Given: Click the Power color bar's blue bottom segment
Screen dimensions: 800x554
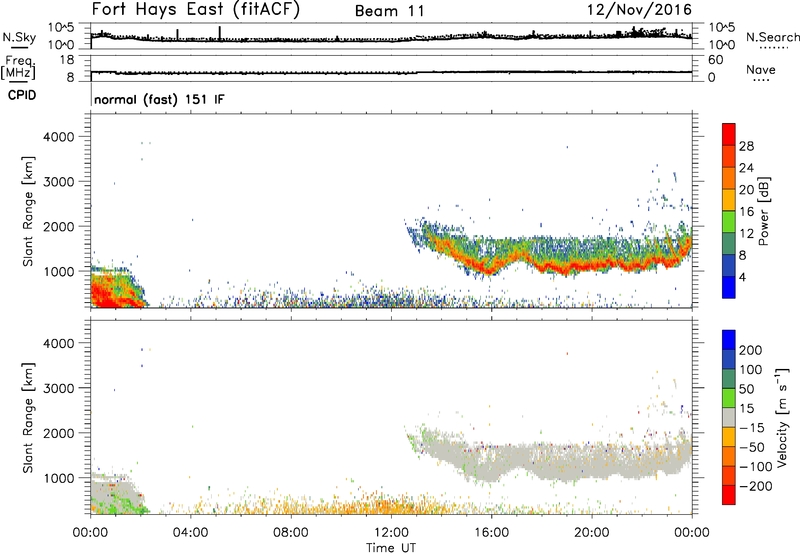Looking at the screenshot, I should click(x=729, y=287).
